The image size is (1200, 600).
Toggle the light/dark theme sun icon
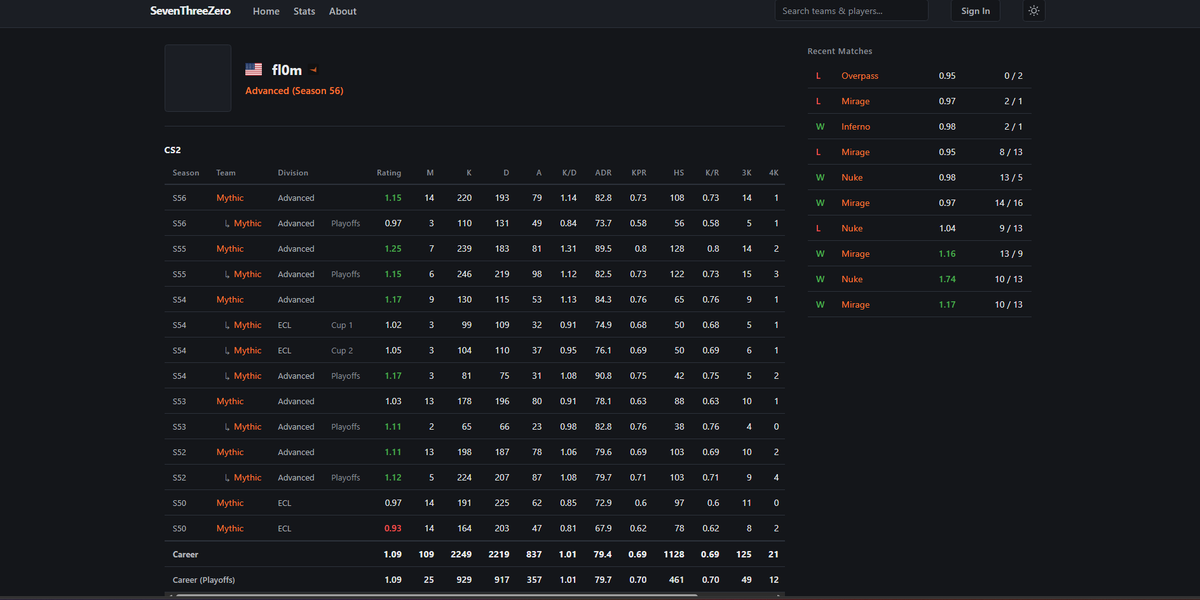pos(1034,11)
